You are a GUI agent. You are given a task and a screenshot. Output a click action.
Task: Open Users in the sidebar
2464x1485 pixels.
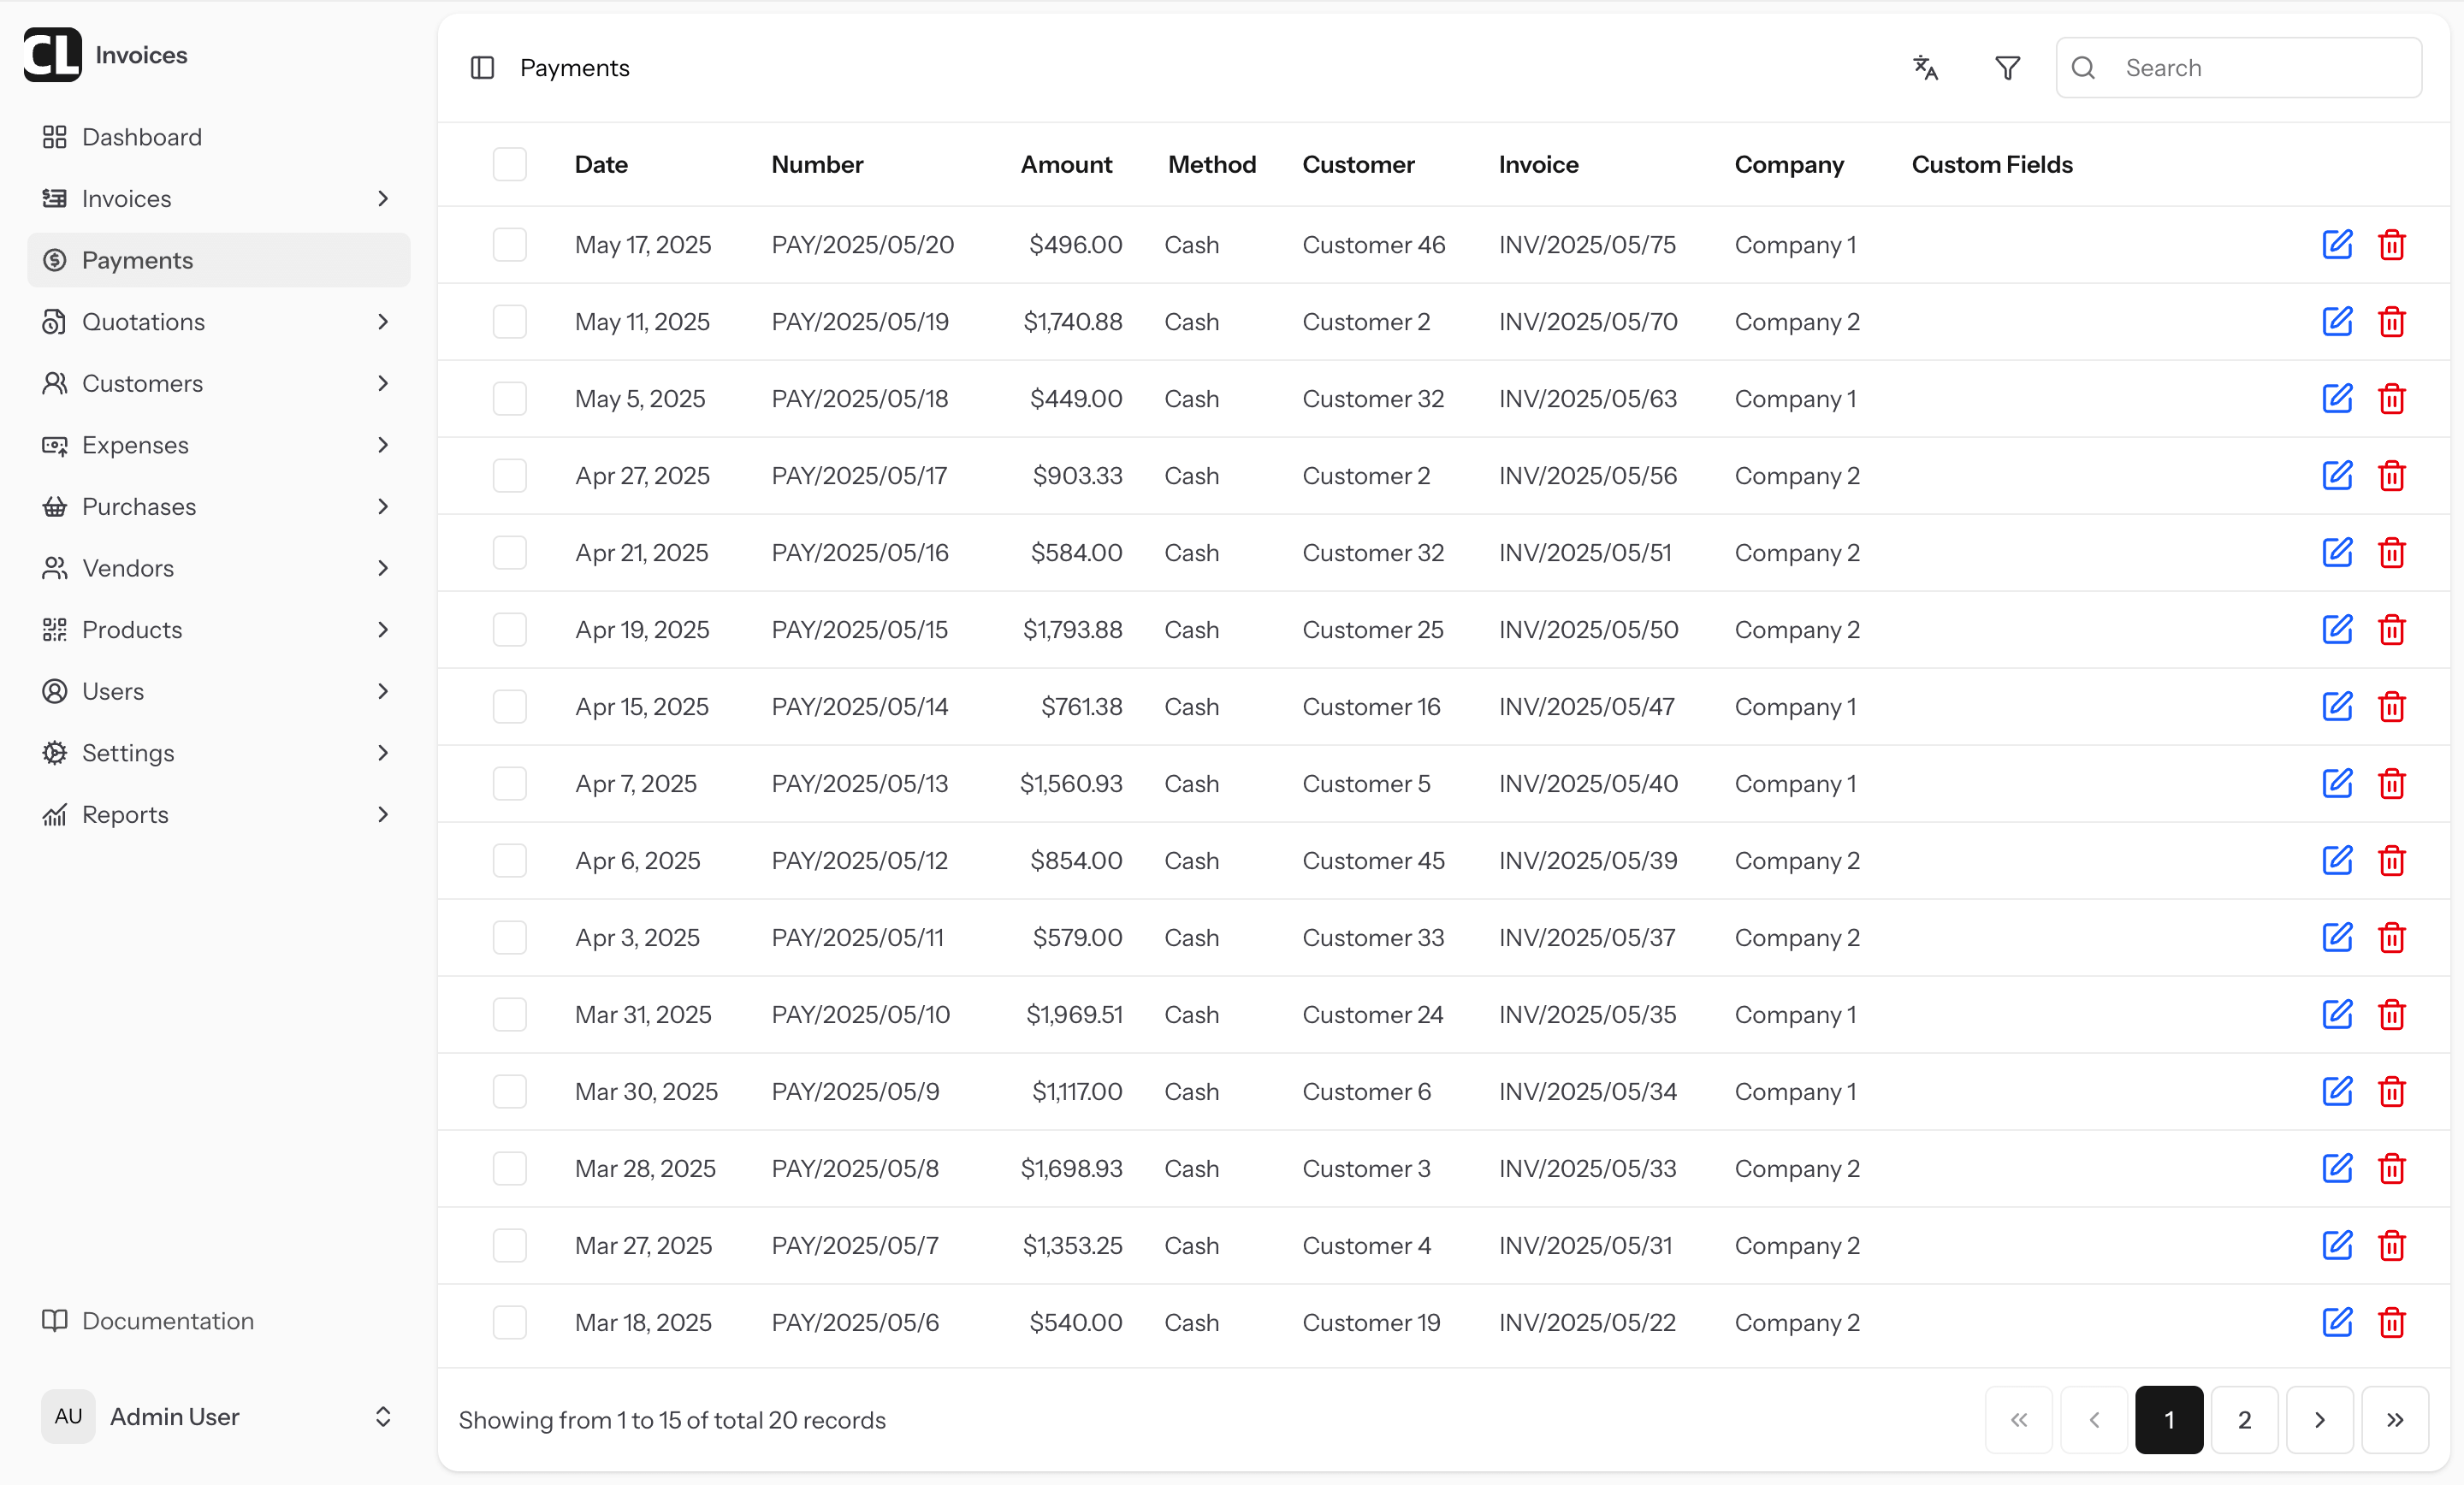pos(218,691)
